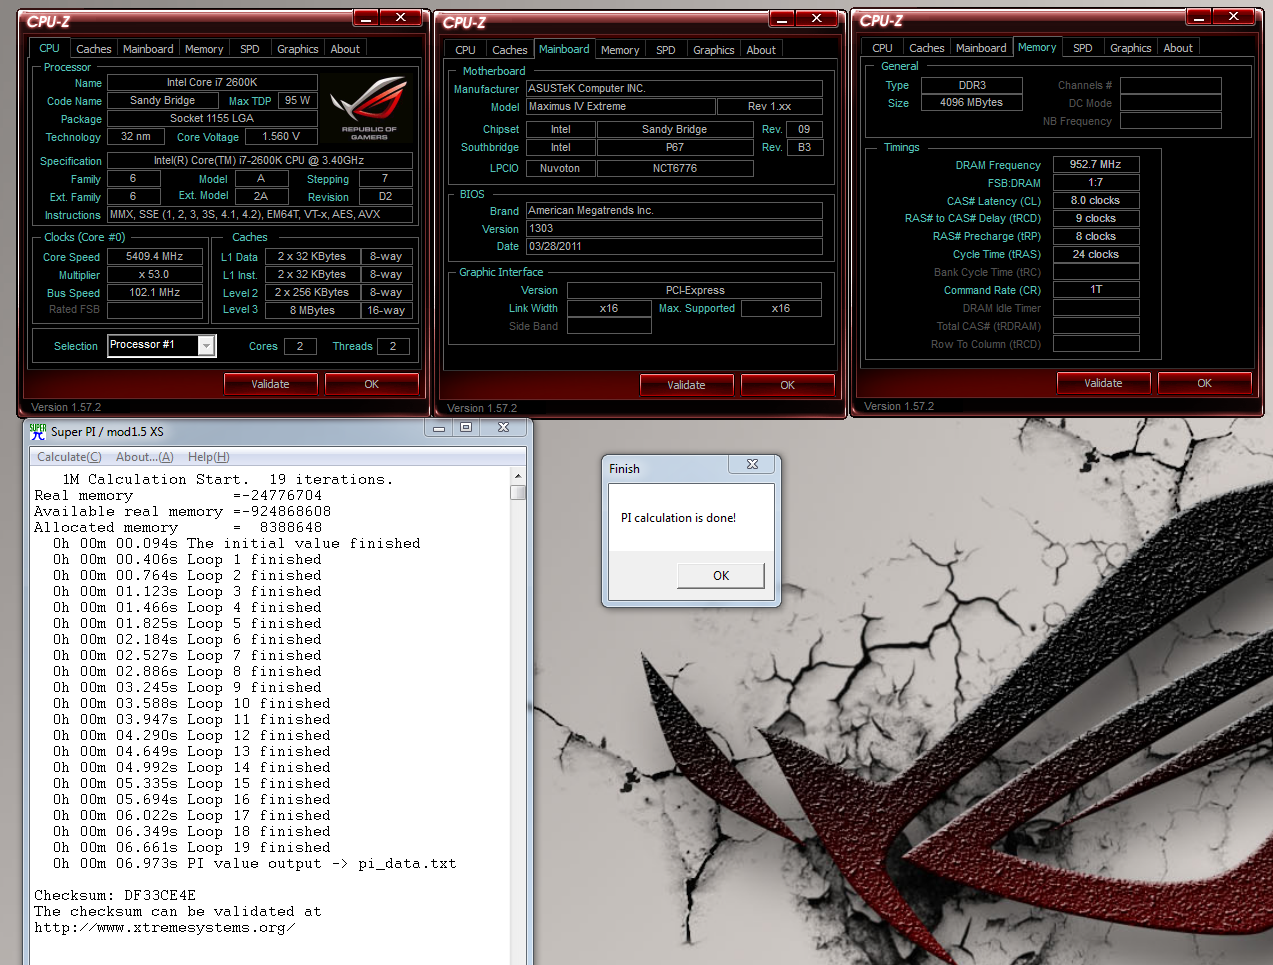Click the Command Rate 1T value
1273x965 pixels.
point(1096,290)
